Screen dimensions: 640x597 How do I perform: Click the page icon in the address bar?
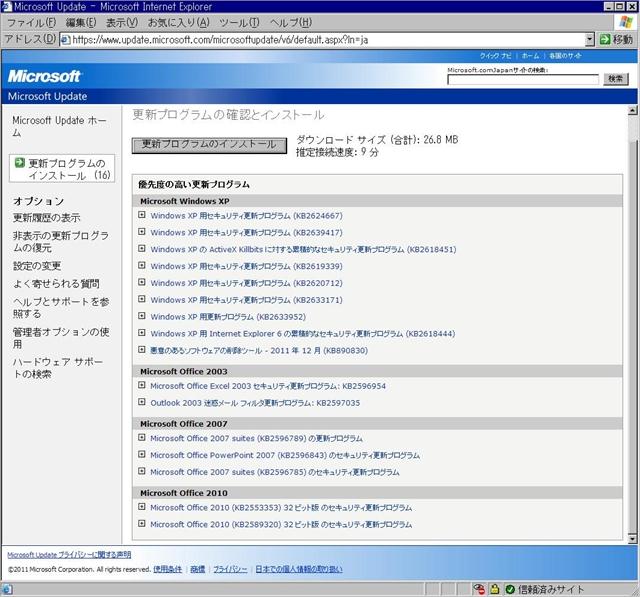(x=65, y=40)
